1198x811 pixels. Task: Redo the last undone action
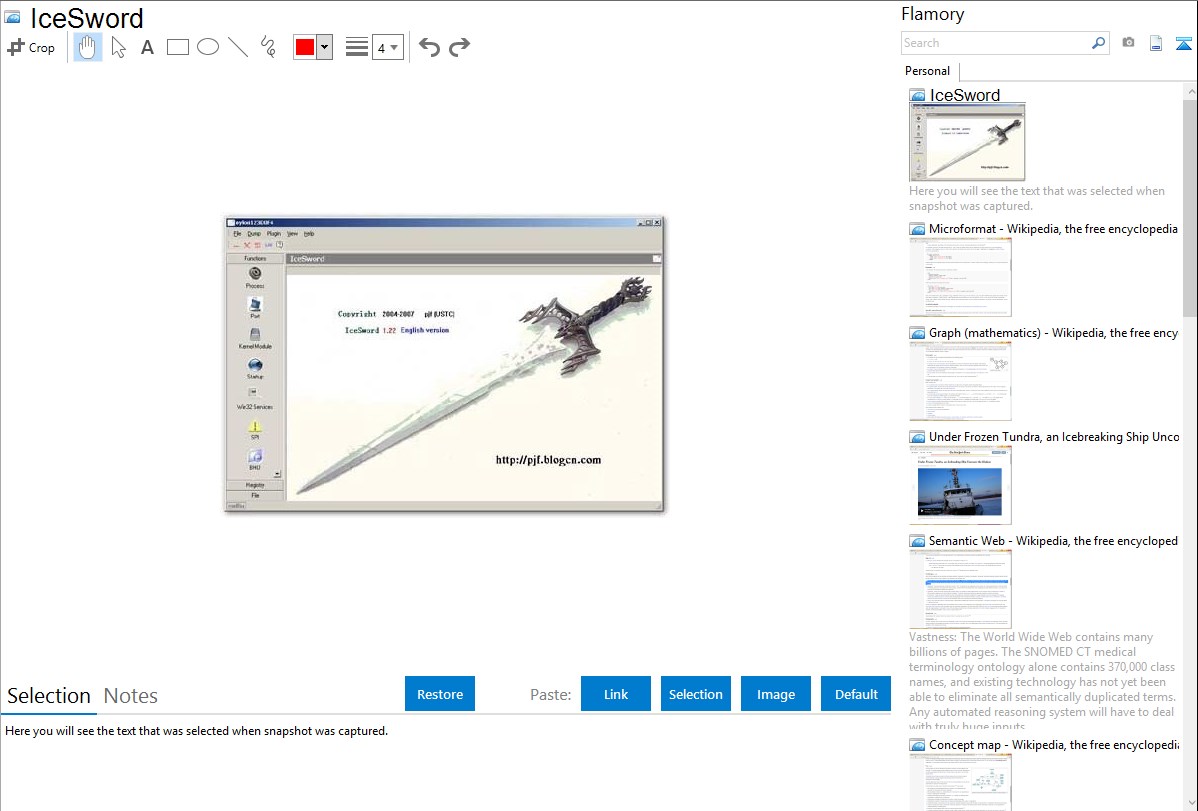click(459, 47)
